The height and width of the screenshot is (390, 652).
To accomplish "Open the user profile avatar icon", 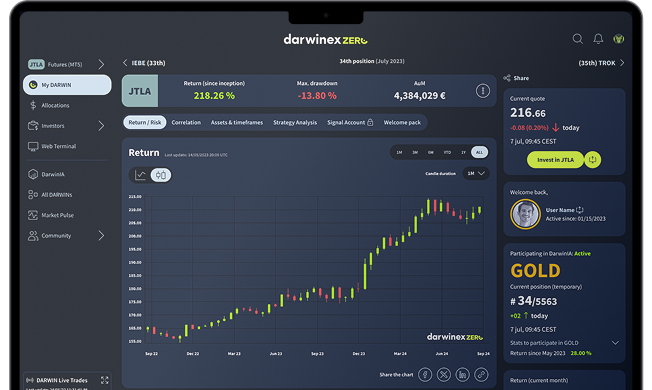I will pyautogui.click(x=618, y=39).
